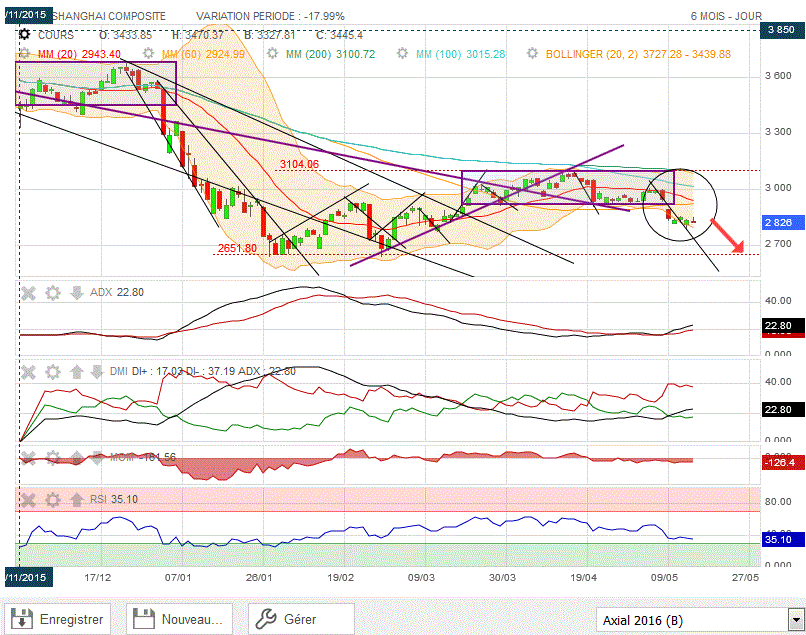Open settings gear next to COURS
The height and width of the screenshot is (635, 806).
pyautogui.click(x=24, y=35)
